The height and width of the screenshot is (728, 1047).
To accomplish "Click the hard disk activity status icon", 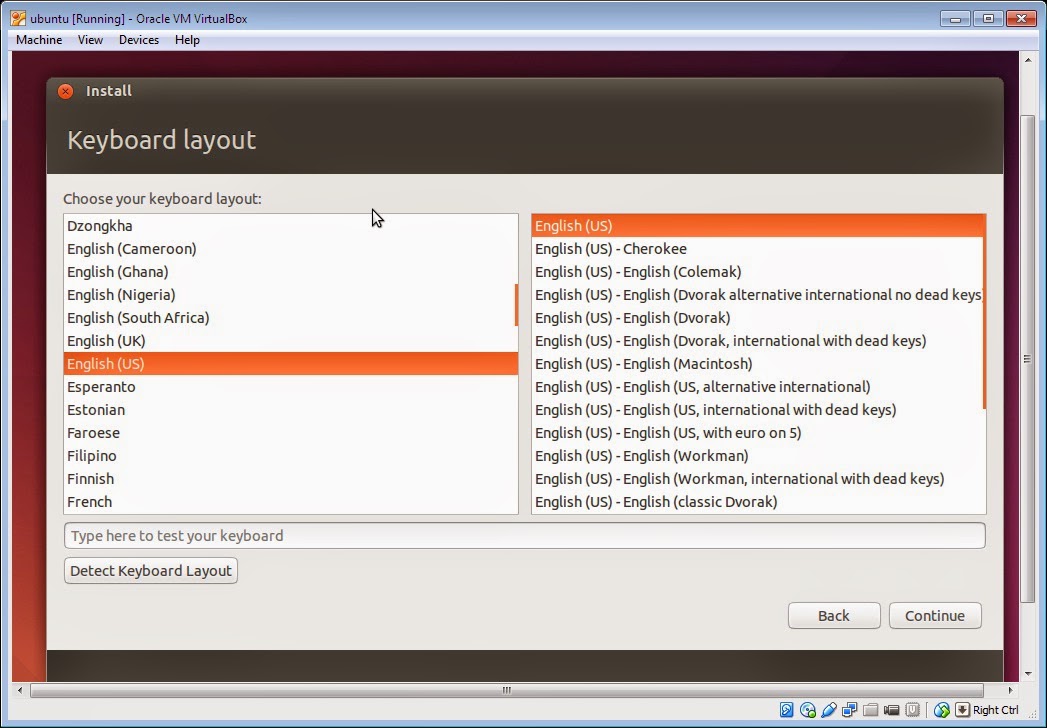I will [787, 710].
